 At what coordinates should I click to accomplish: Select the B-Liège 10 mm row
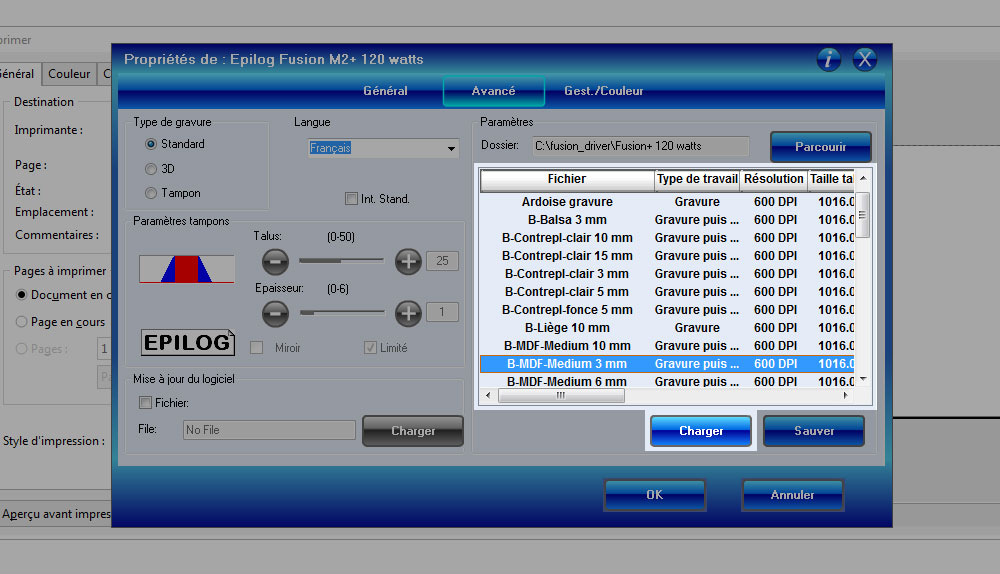coord(667,328)
